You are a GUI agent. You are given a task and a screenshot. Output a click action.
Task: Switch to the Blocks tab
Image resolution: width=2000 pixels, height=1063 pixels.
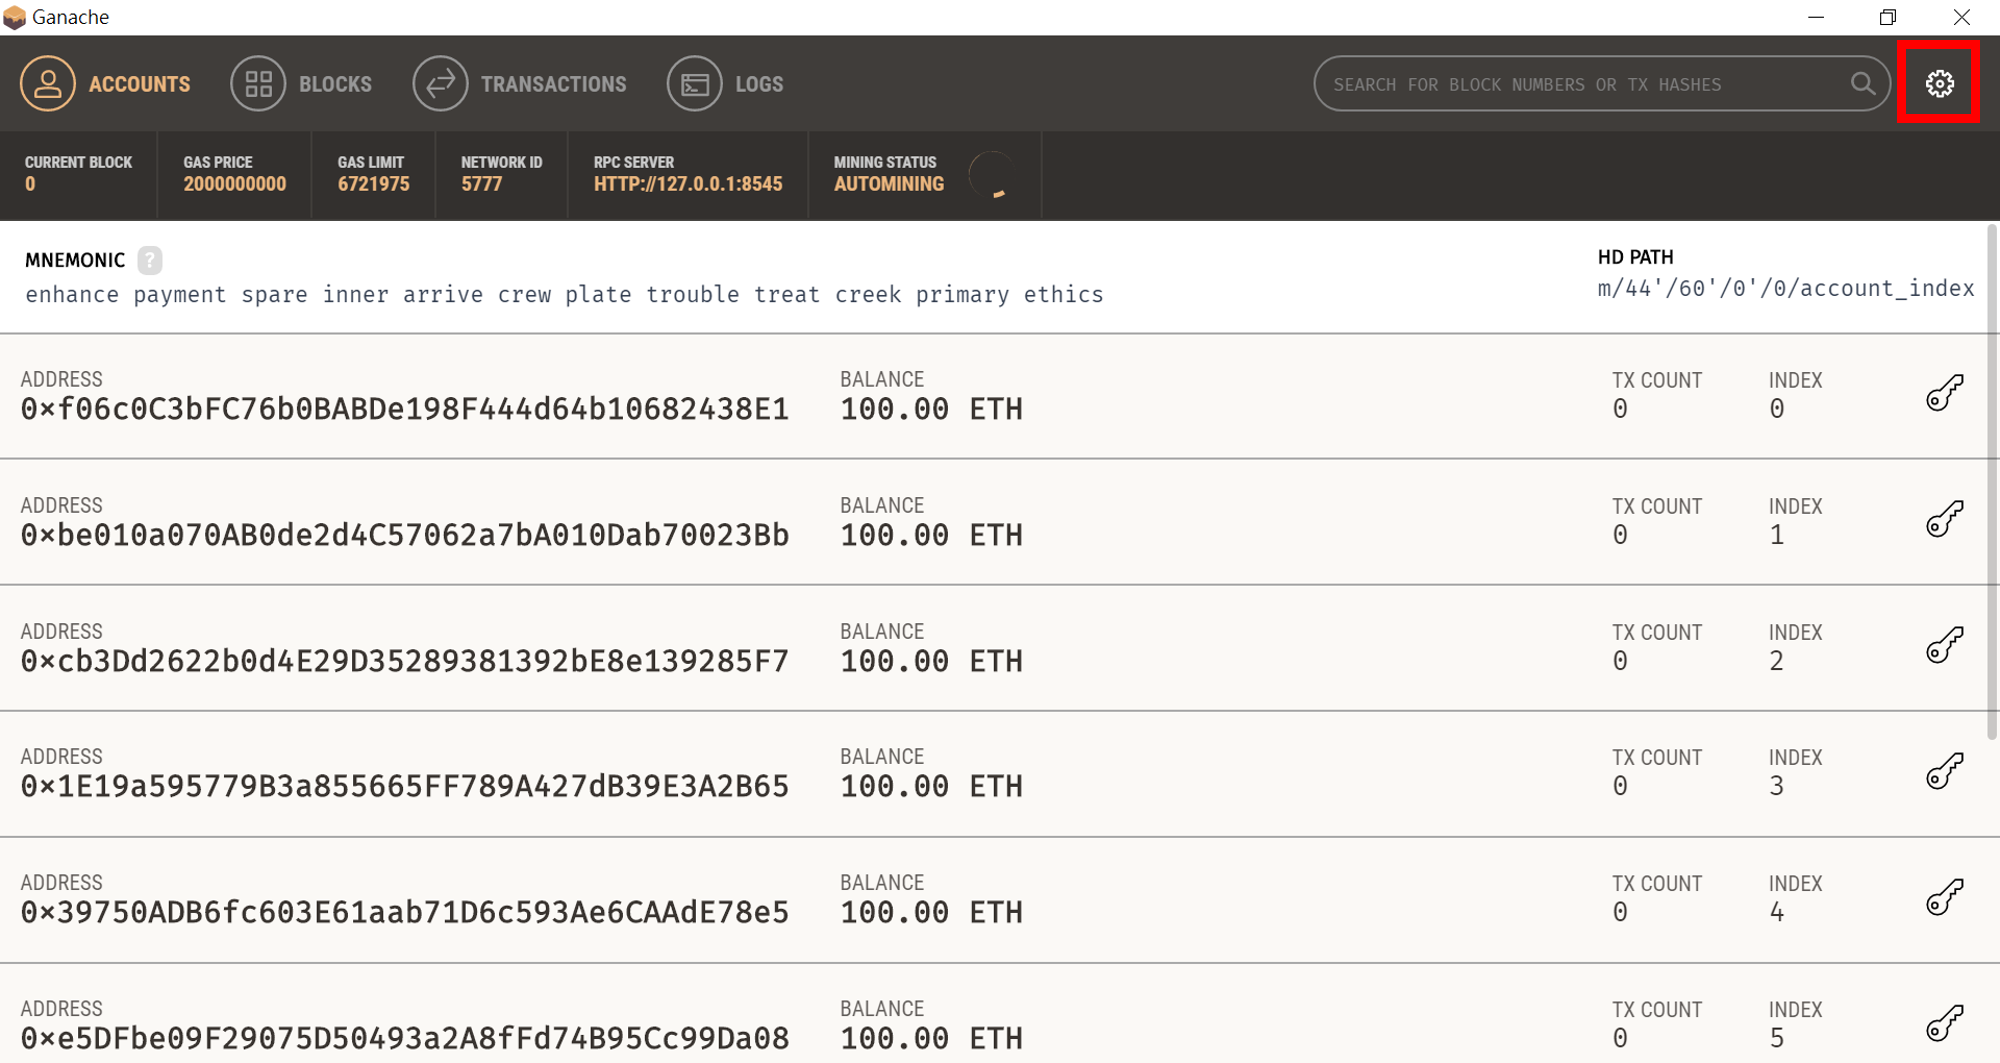pyautogui.click(x=302, y=84)
